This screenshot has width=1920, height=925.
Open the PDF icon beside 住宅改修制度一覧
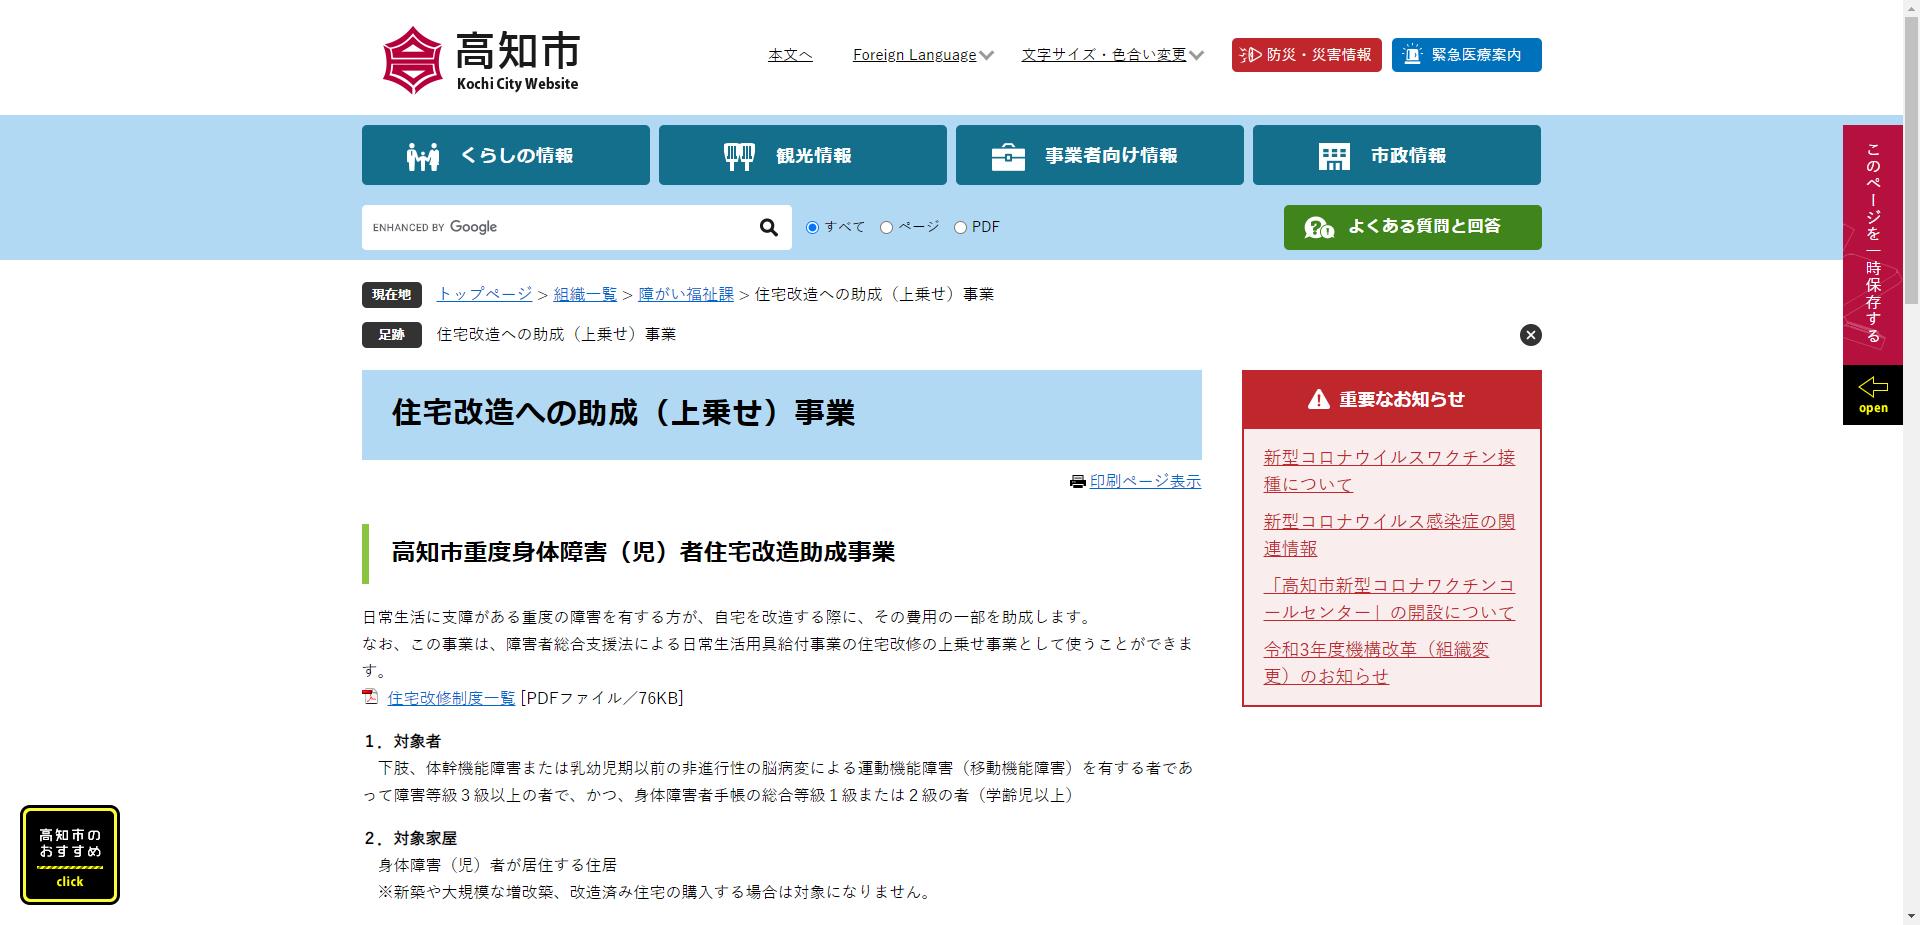pyautogui.click(x=370, y=697)
